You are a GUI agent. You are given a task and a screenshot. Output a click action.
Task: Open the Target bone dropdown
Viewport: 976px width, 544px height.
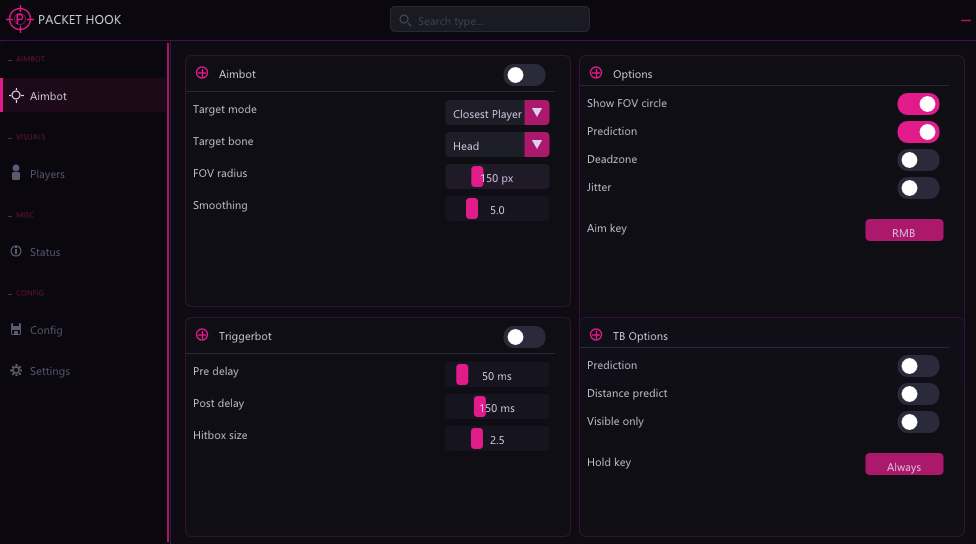497,145
